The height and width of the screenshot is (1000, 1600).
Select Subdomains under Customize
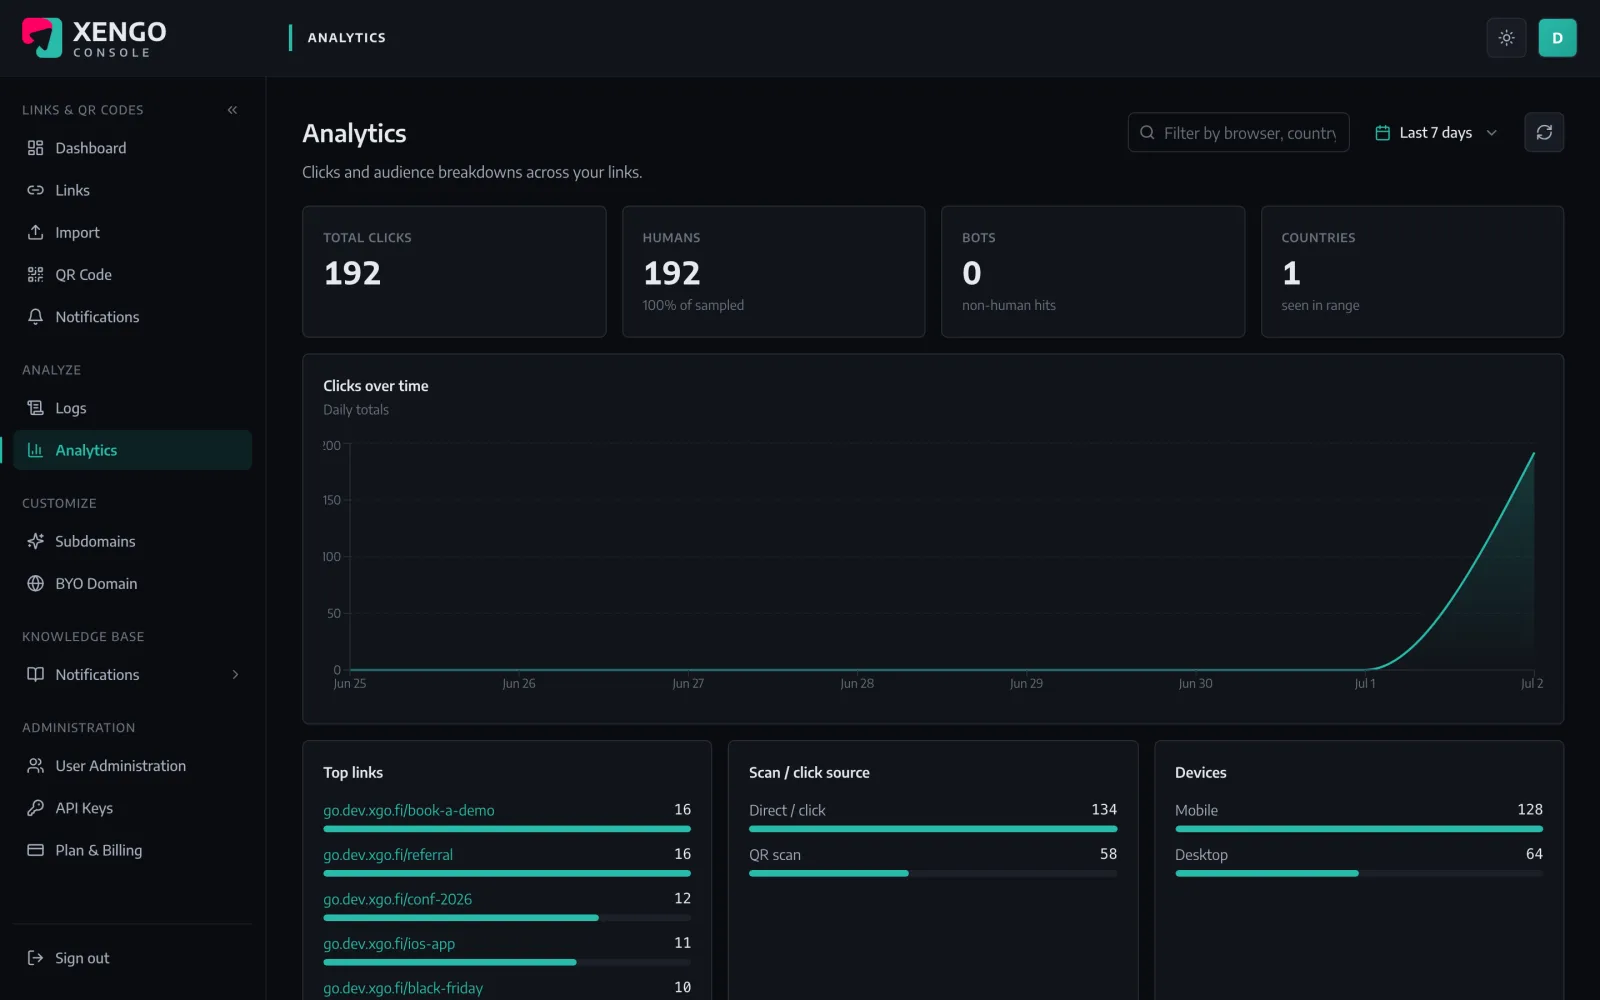(132, 541)
